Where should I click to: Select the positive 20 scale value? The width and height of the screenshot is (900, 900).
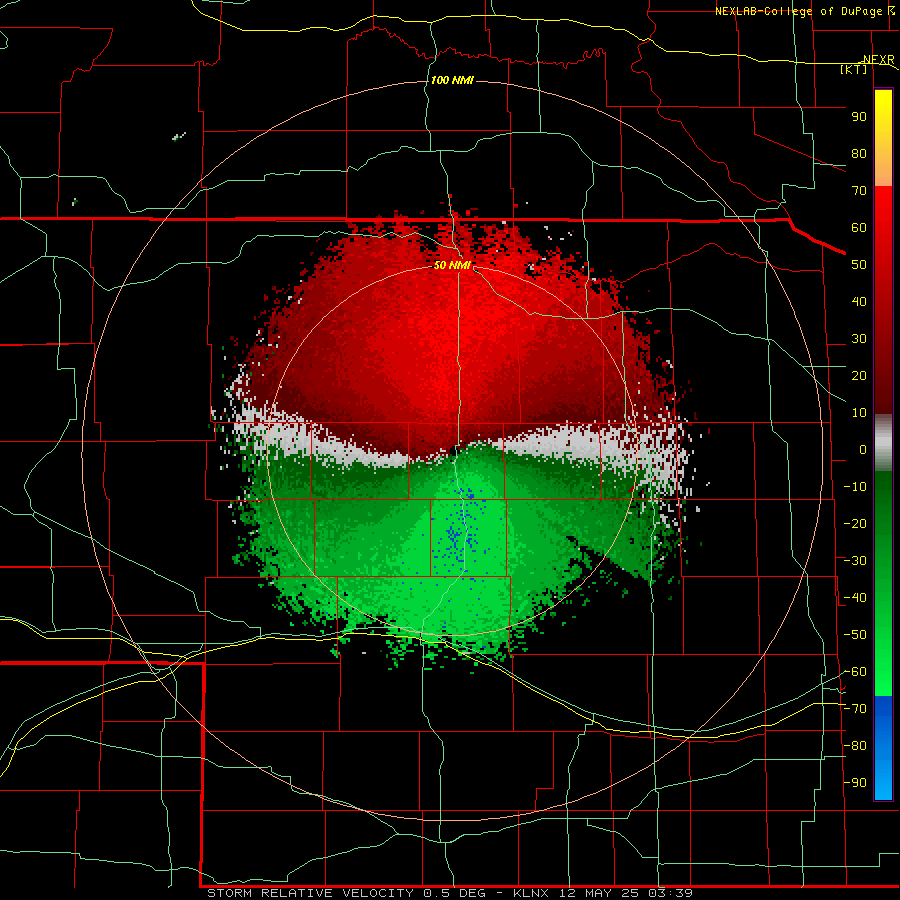pos(859,376)
